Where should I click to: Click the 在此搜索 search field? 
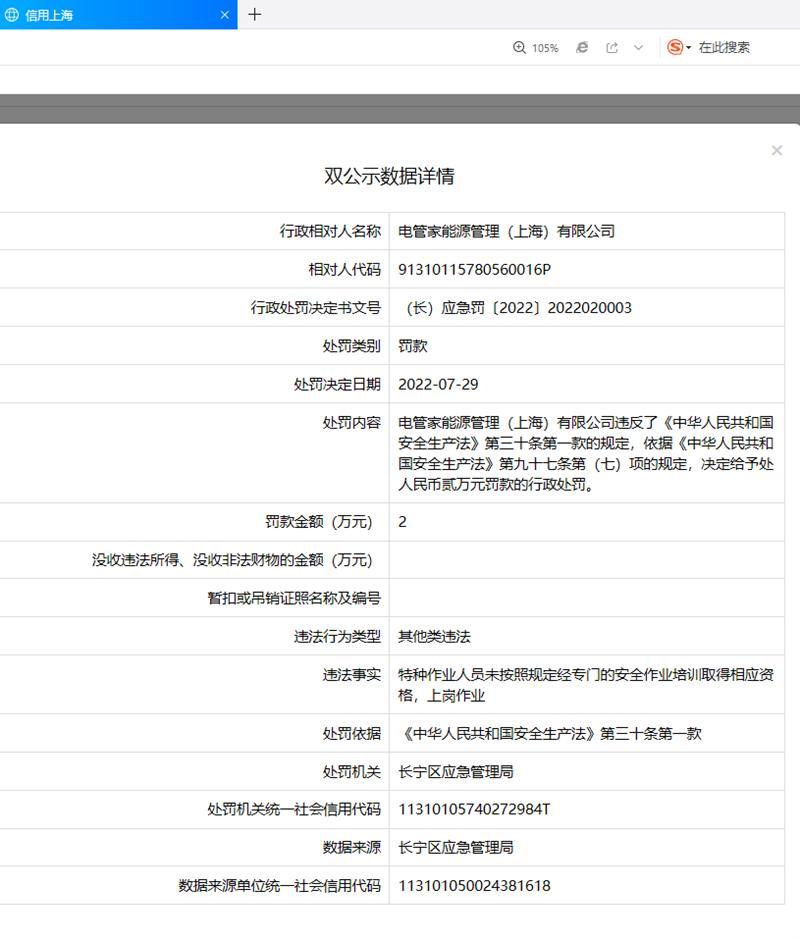click(x=724, y=47)
